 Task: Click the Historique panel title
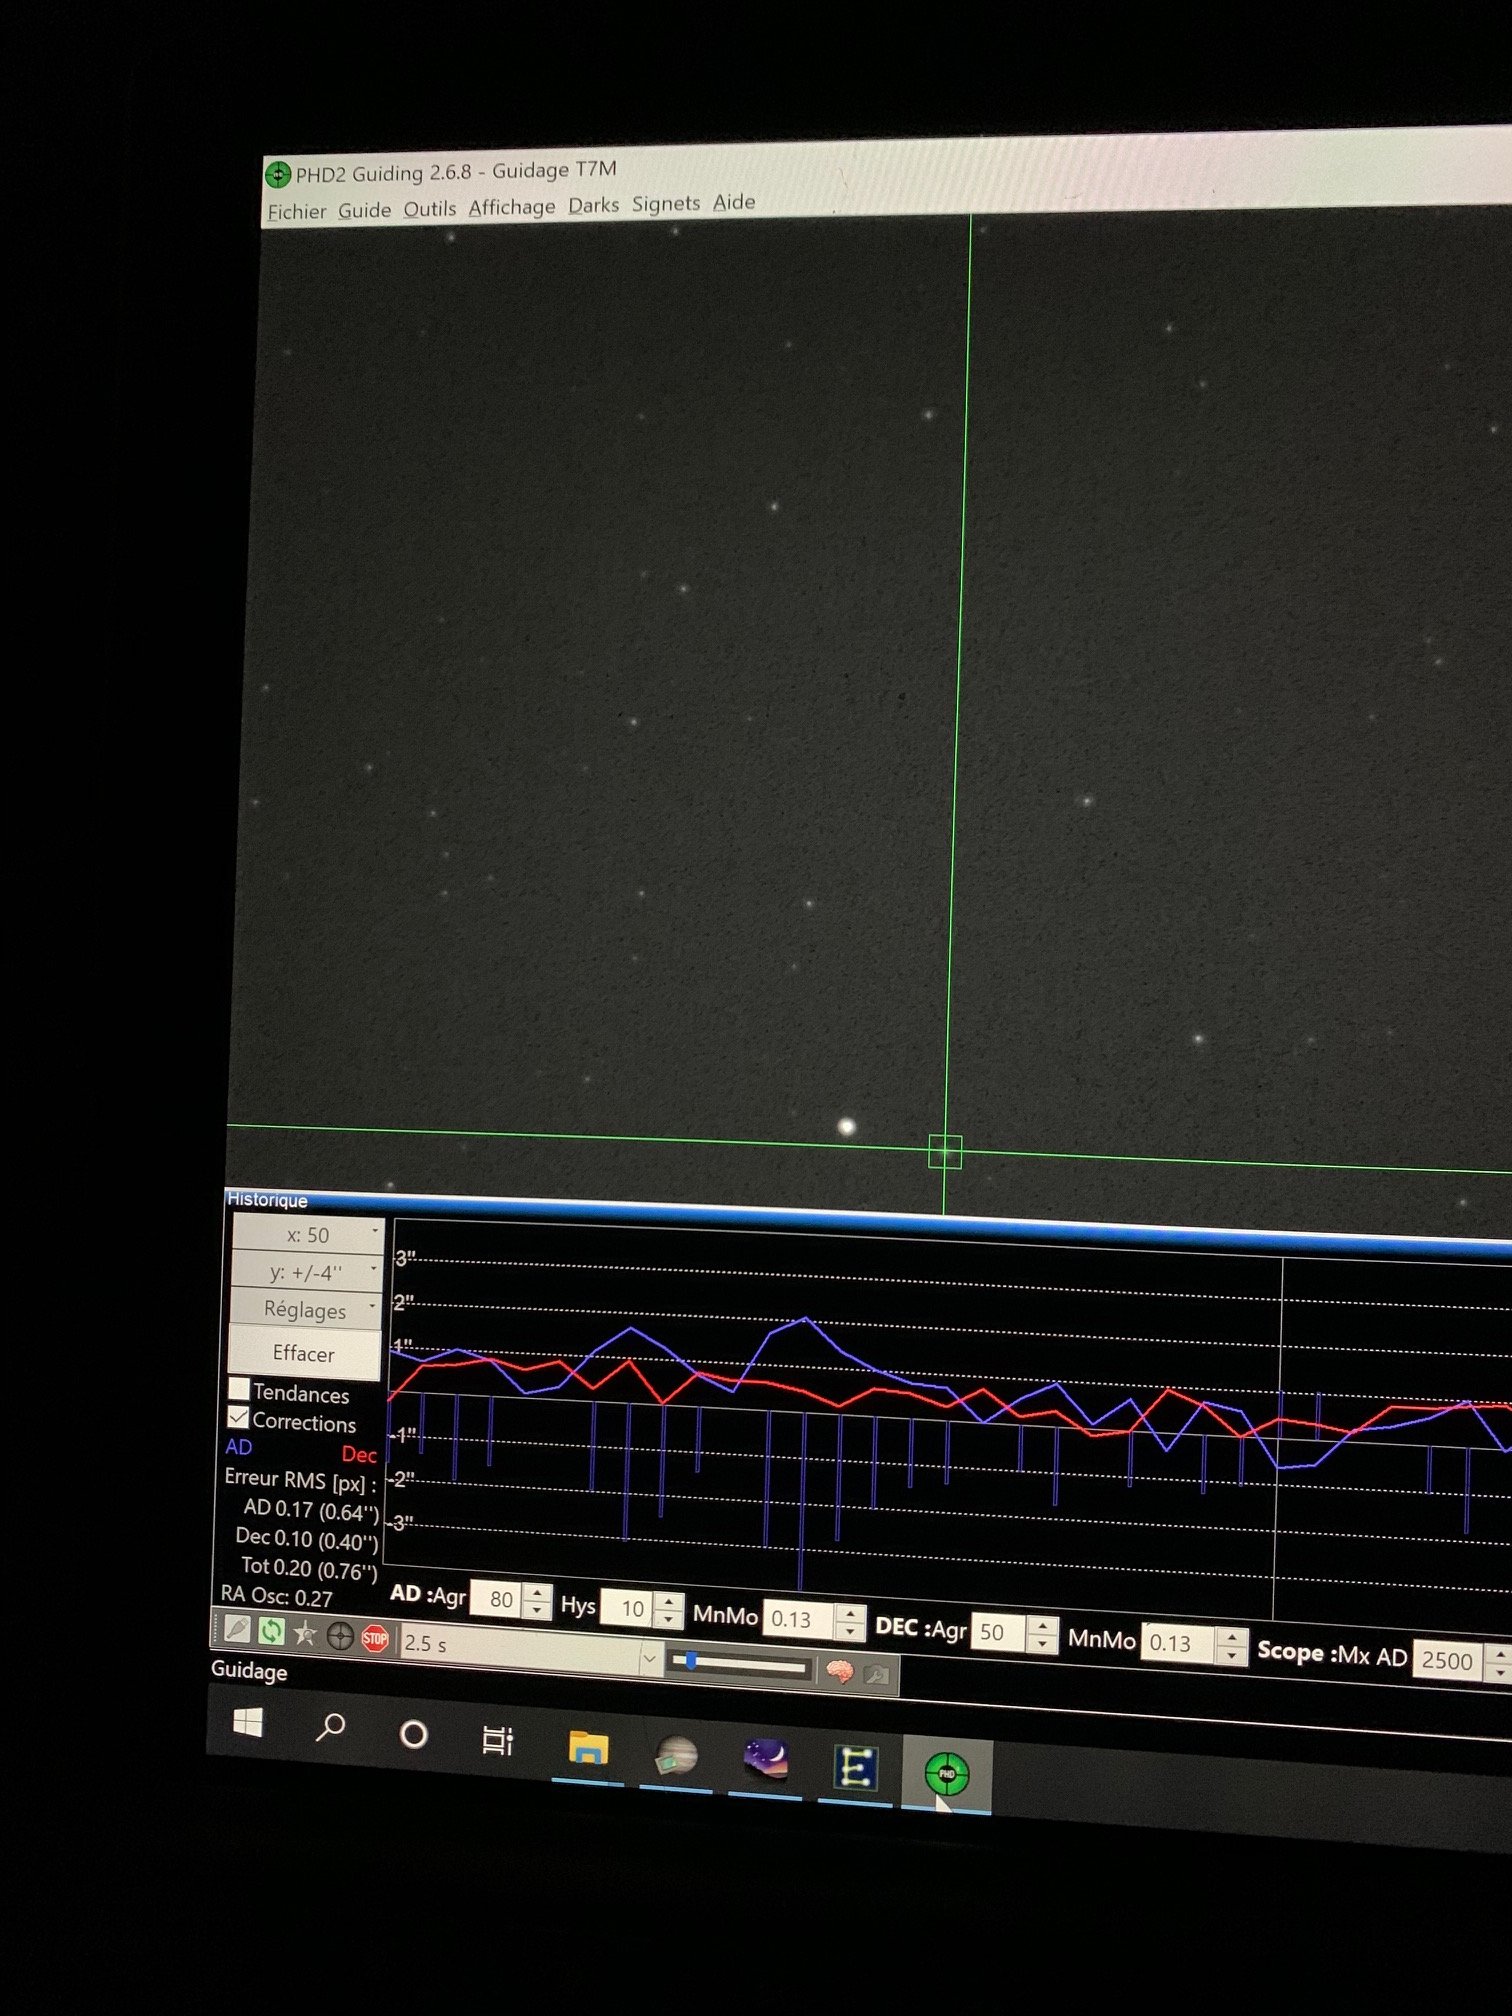[267, 1199]
